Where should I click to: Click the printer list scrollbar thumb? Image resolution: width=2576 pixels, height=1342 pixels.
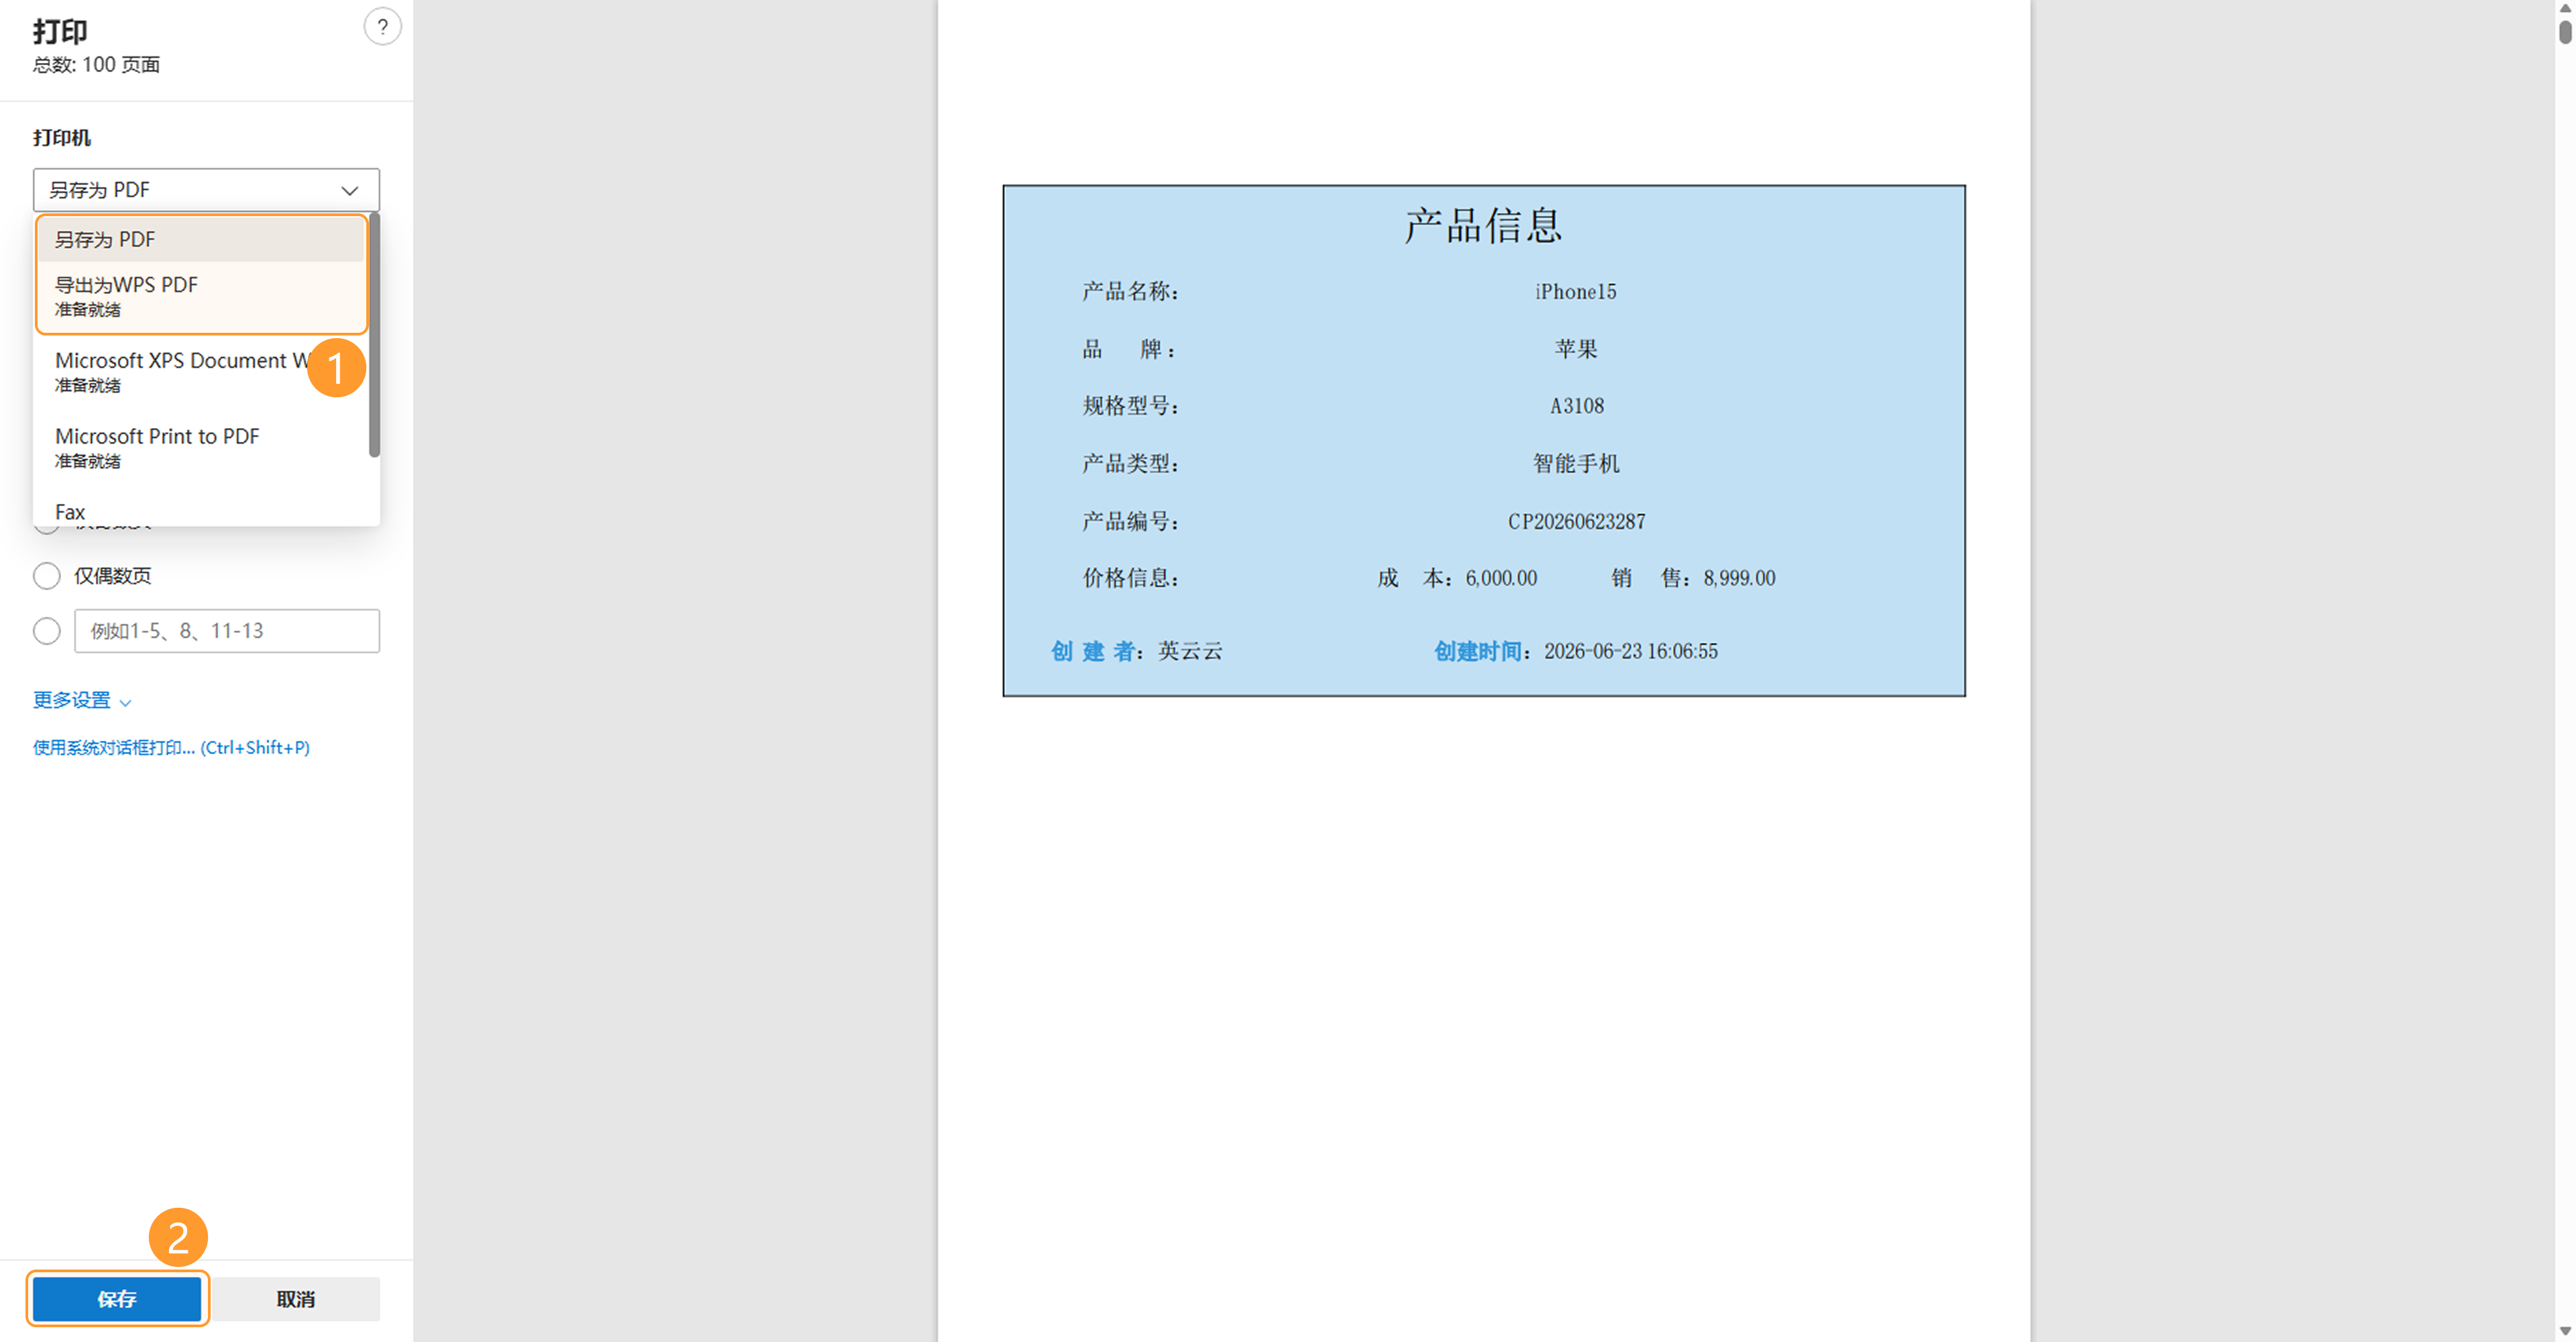[x=375, y=335]
